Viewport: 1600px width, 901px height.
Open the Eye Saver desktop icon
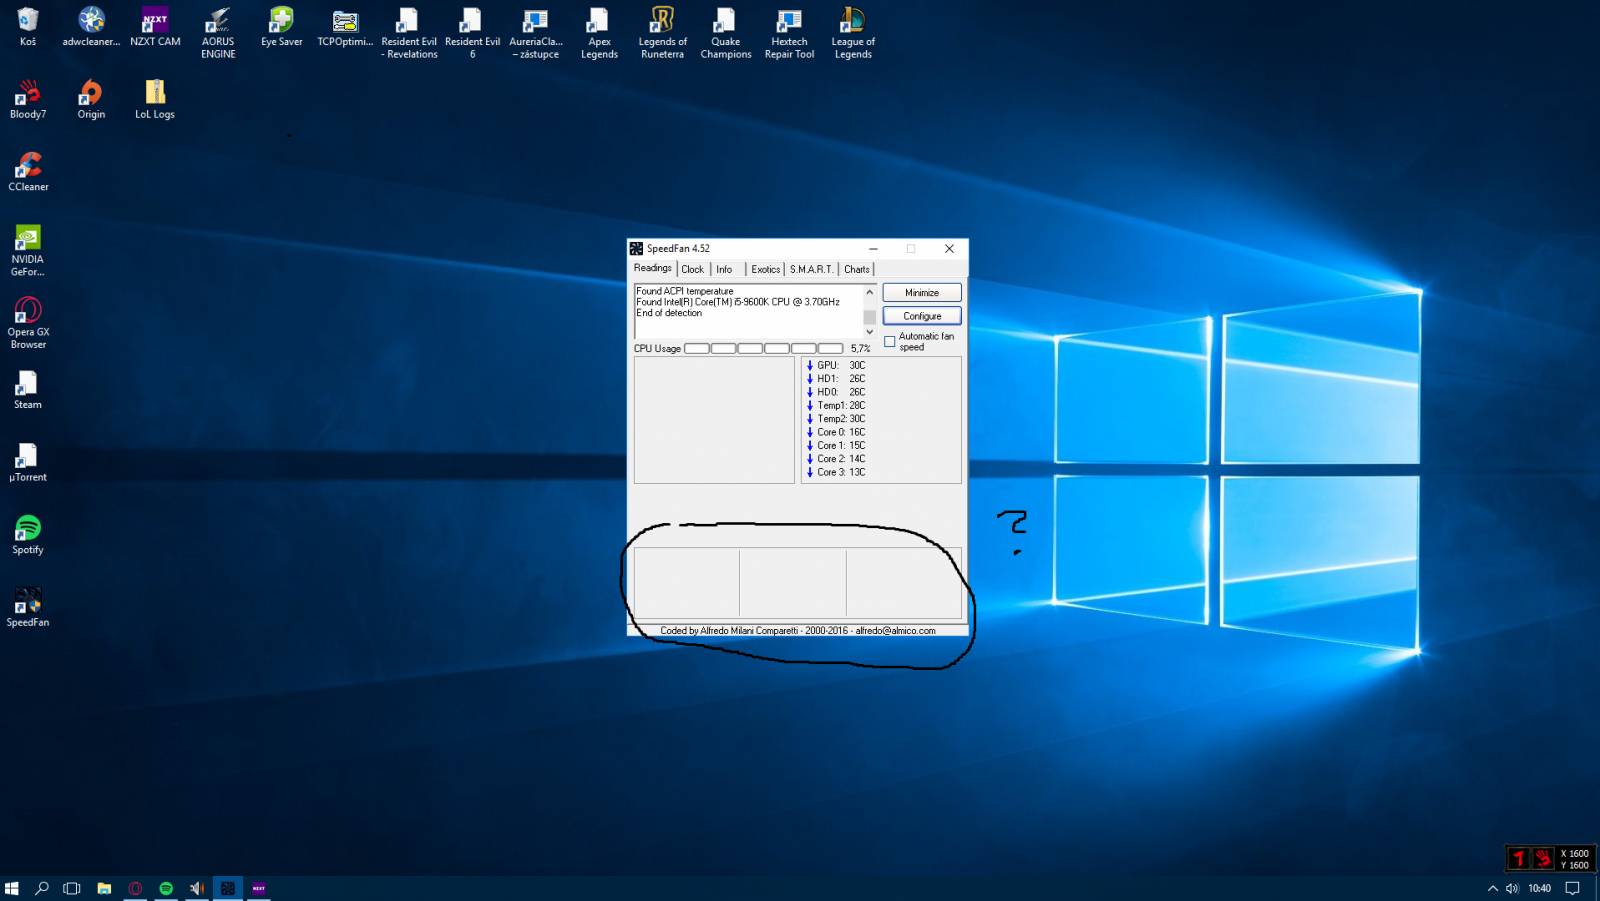pyautogui.click(x=282, y=27)
